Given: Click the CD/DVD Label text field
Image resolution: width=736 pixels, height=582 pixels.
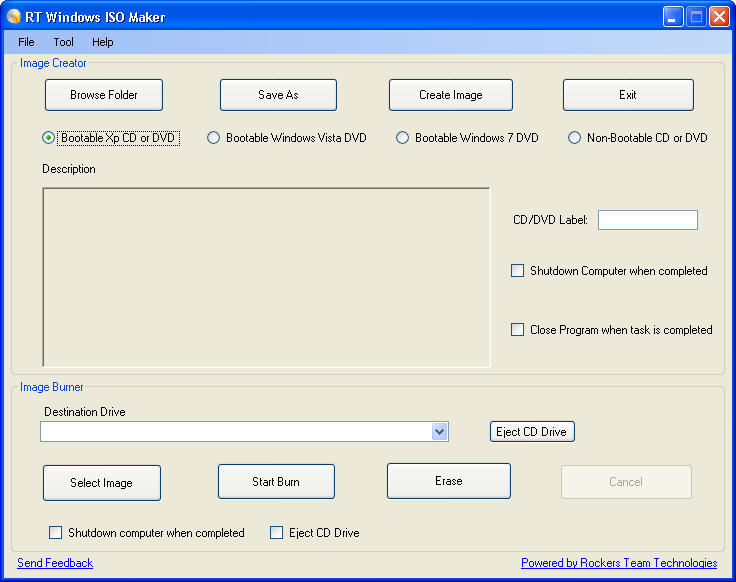Looking at the screenshot, I should point(647,220).
